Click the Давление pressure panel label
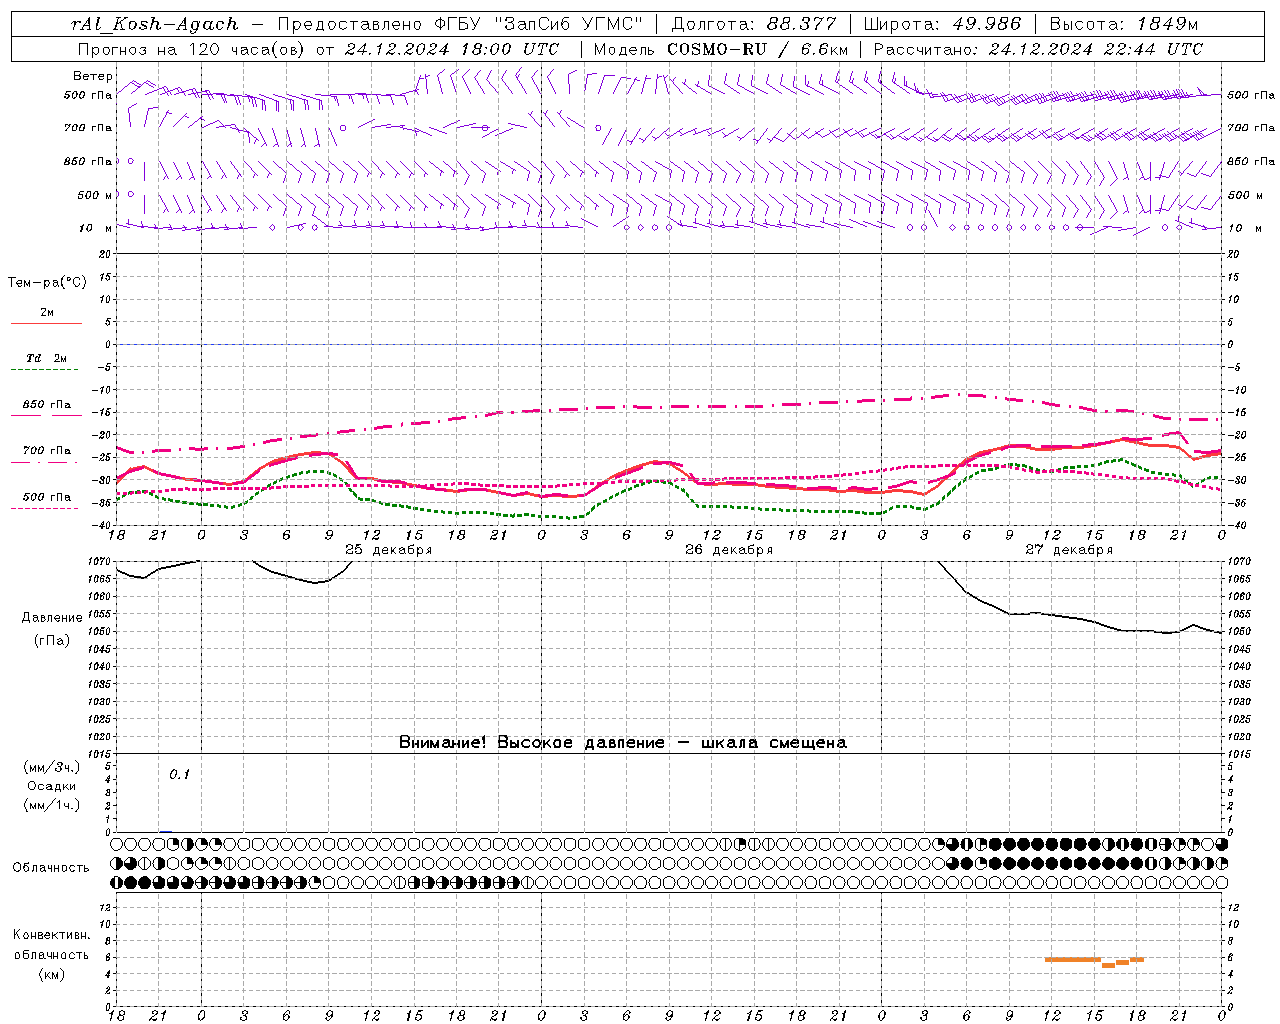The width and height of the screenshot is (1280, 1024). pos(52,618)
